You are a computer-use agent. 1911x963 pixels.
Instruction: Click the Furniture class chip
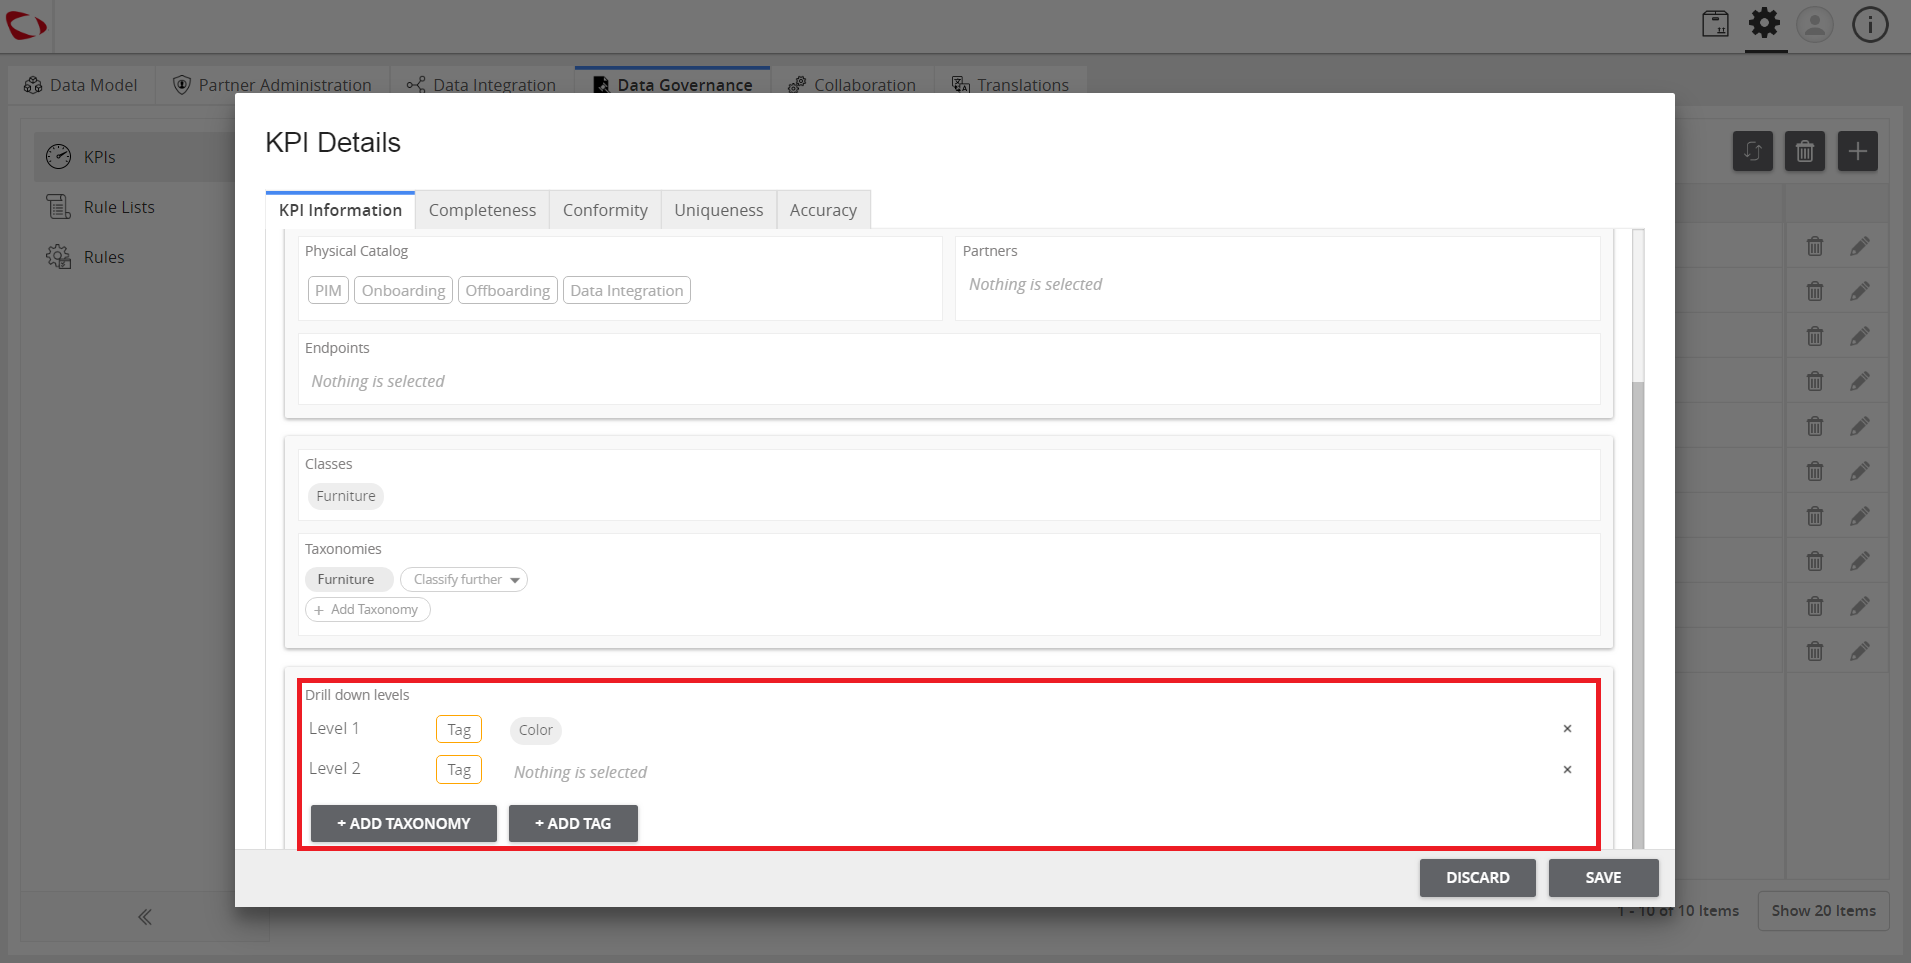point(346,496)
